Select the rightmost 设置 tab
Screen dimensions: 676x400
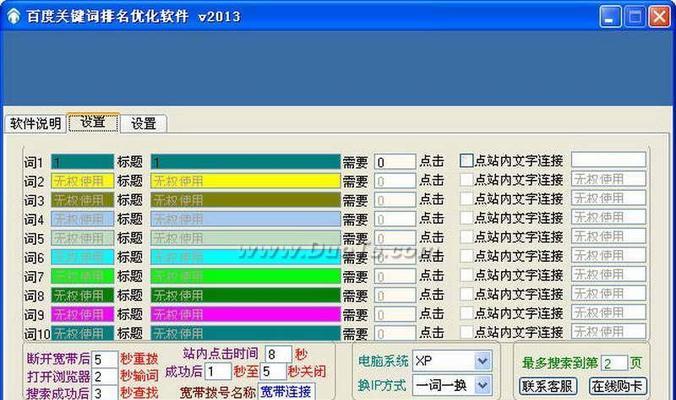coord(143,123)
